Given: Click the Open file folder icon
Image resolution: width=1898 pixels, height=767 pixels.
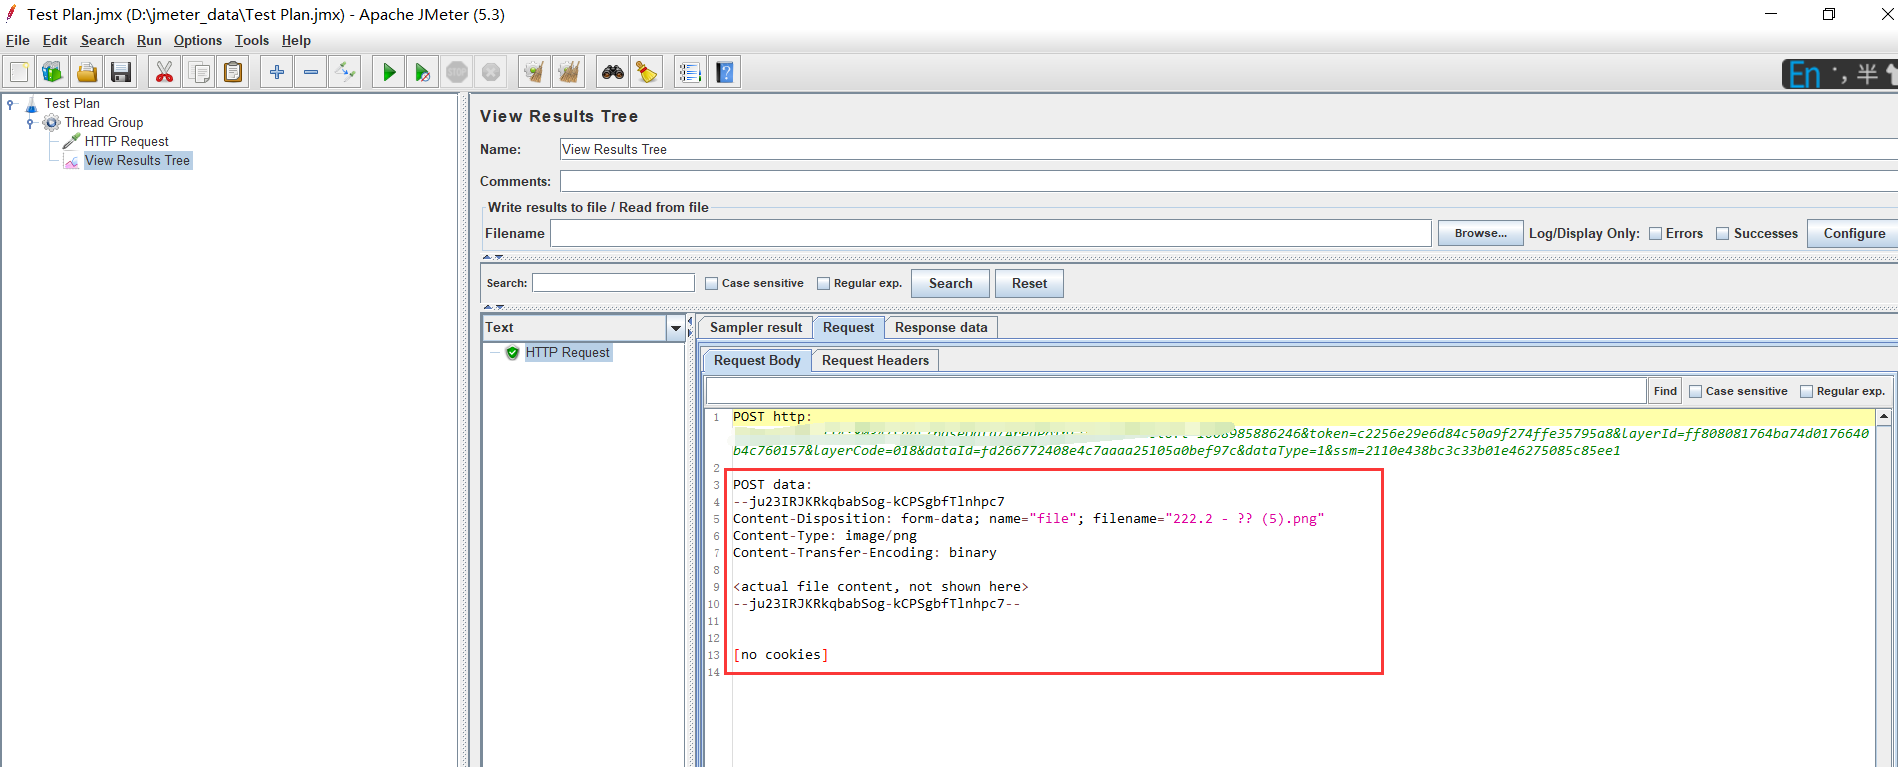Looking at the screenshot, I should tap(87, 72).
